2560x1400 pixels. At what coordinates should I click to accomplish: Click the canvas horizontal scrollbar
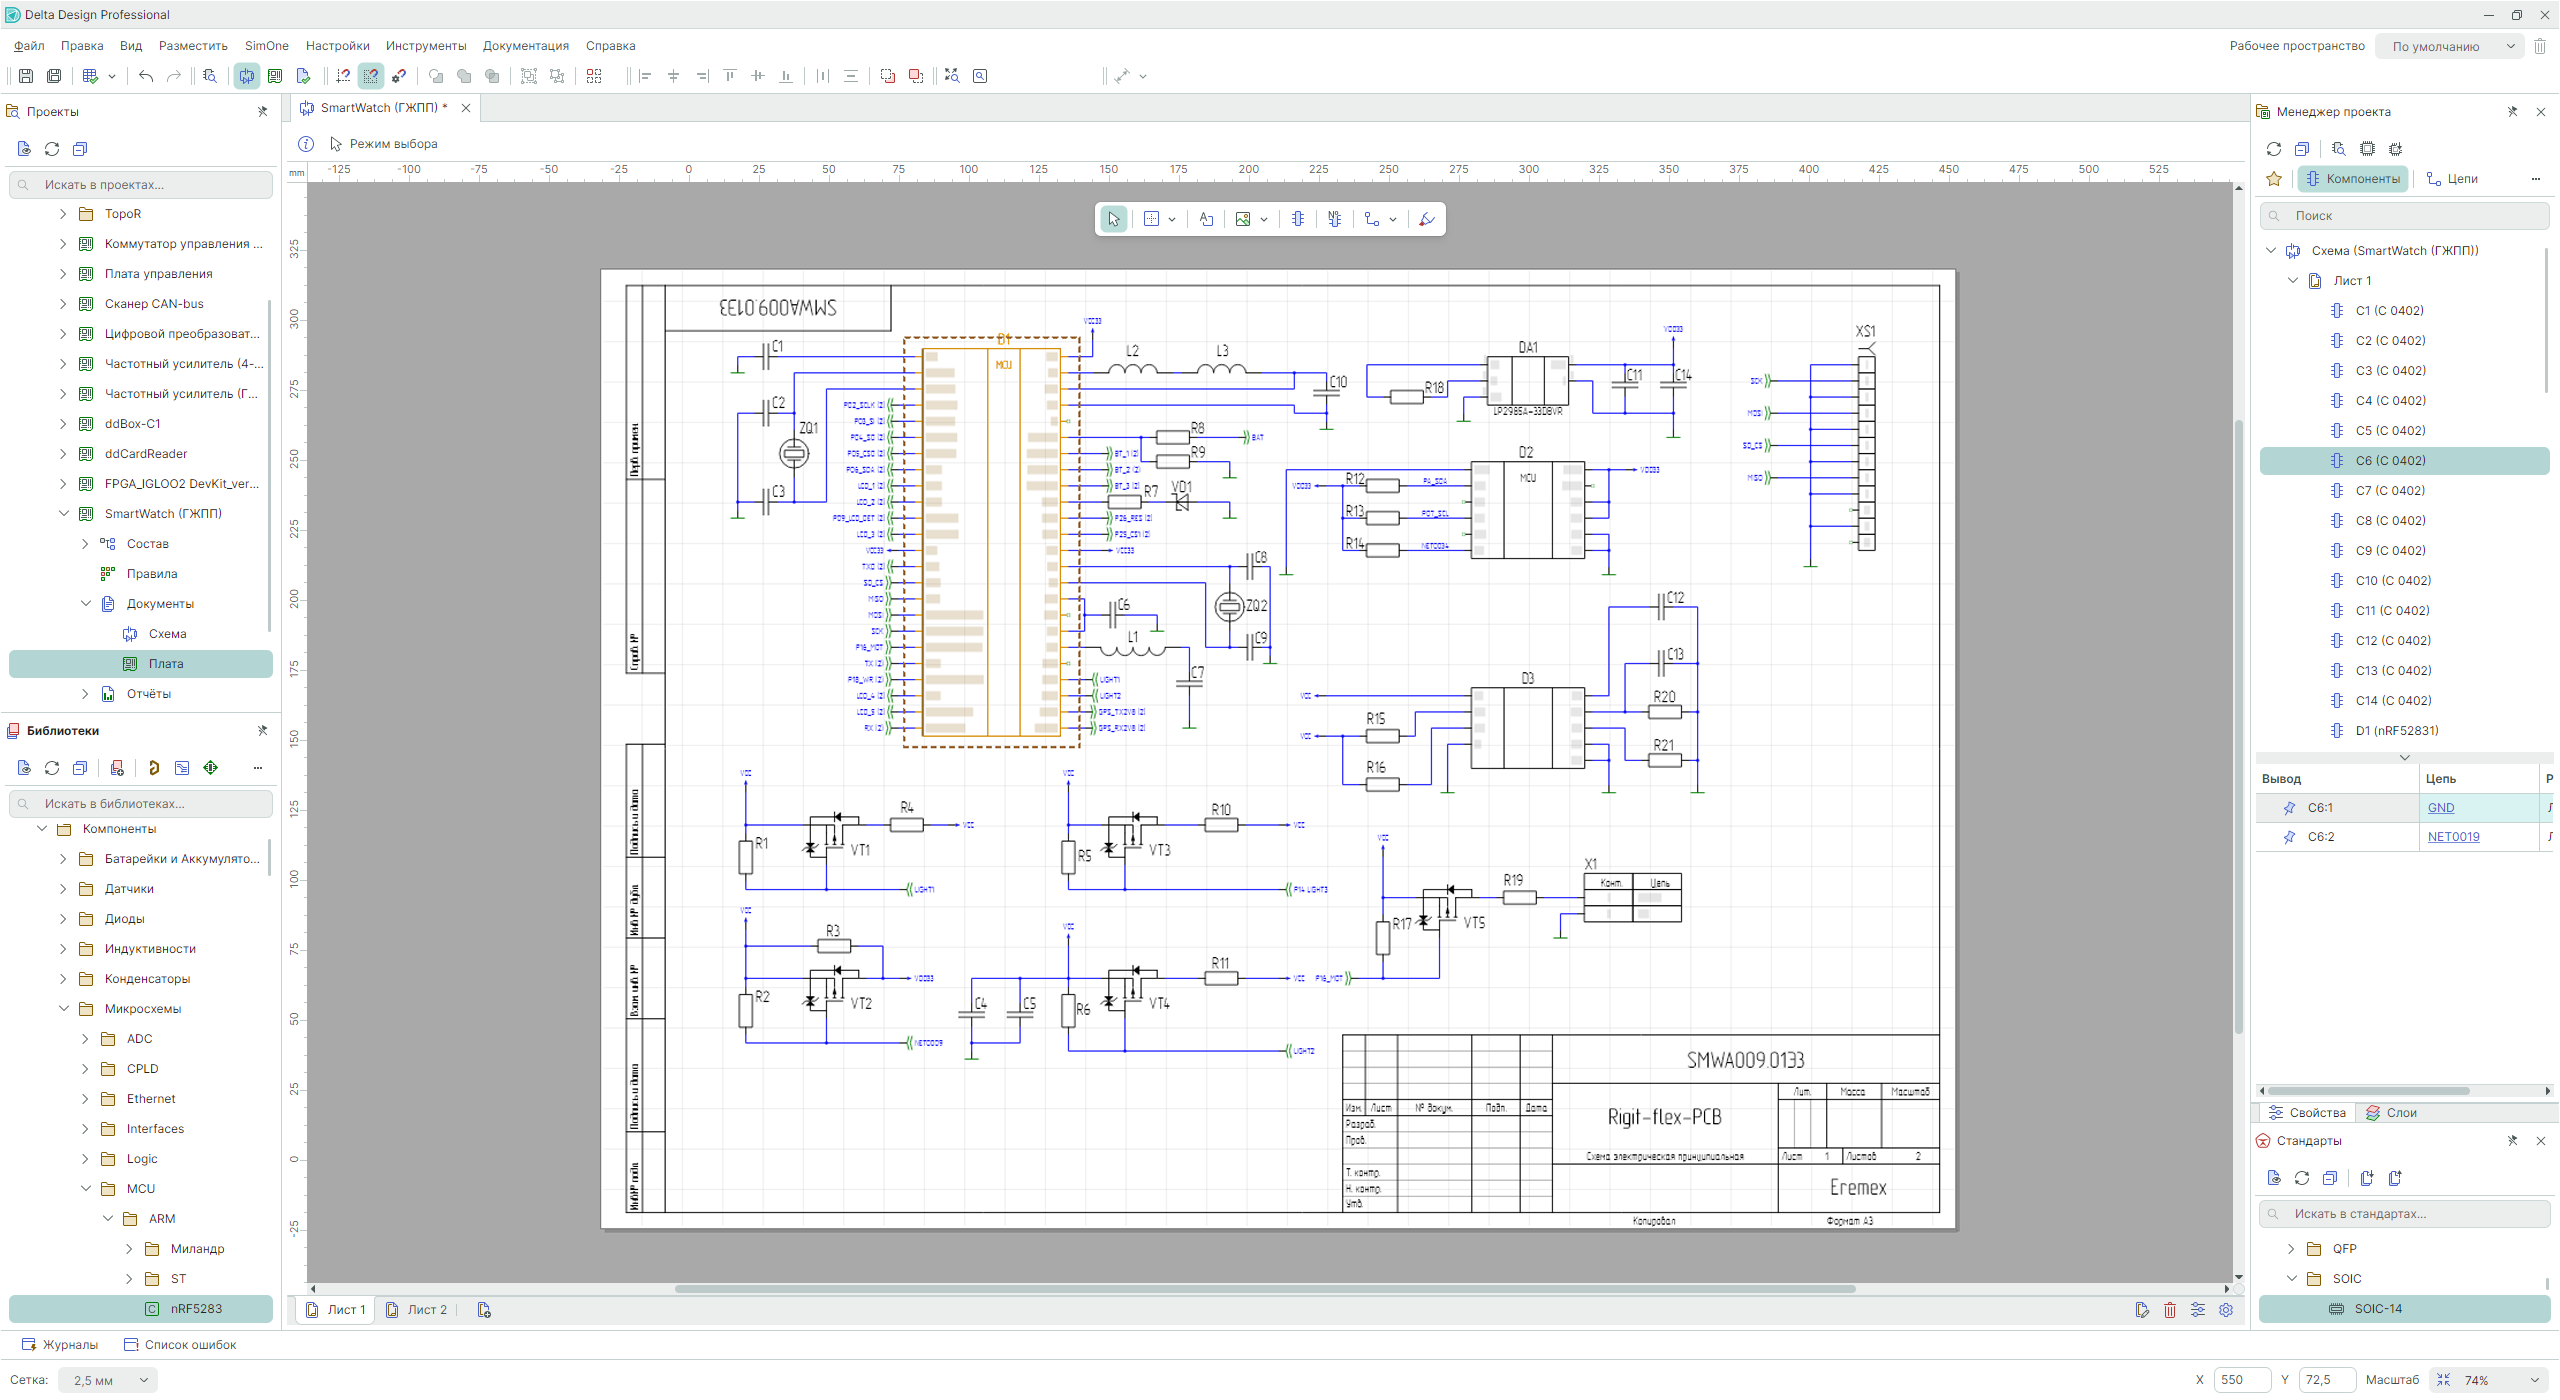coord(1265,1289)
